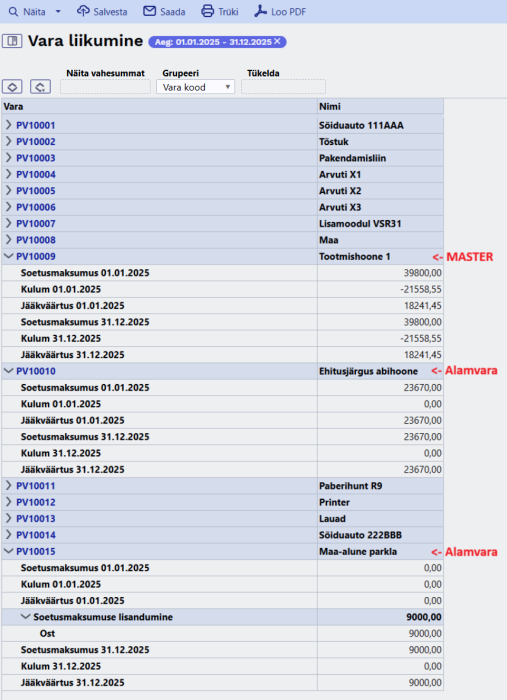The image size is (507, 700).
Task: Expand the PV10003 row
Action: click(x=8, y=158)
